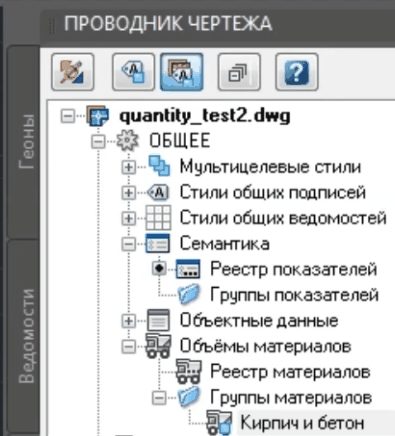Click the gear icon beside ОБЩЕЕ
The image size is (395, 436).
(127, 141)
